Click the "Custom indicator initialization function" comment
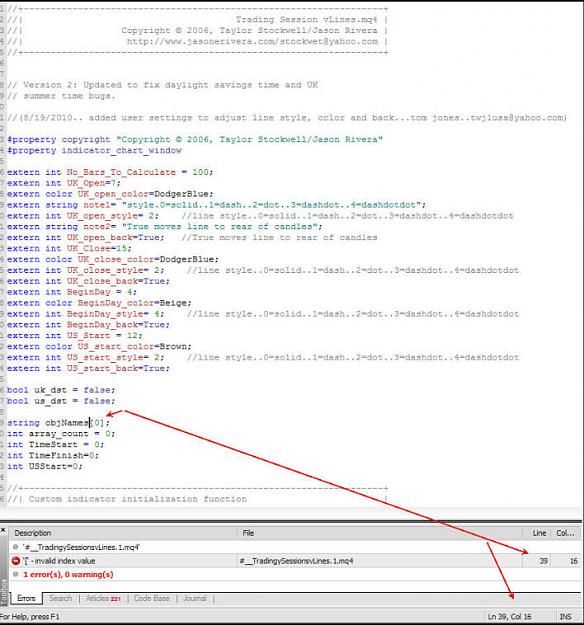Screen dimensions: 584x625 point(138,499)
